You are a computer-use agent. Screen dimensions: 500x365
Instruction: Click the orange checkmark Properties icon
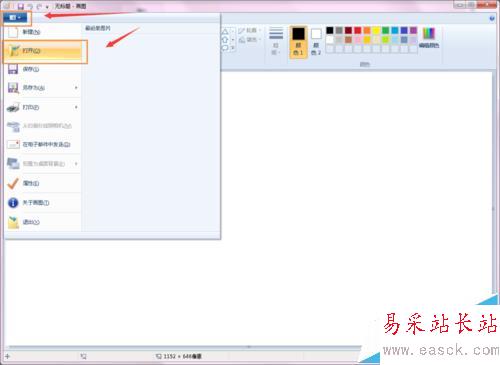pyautogui.click(x=13, y=183)
